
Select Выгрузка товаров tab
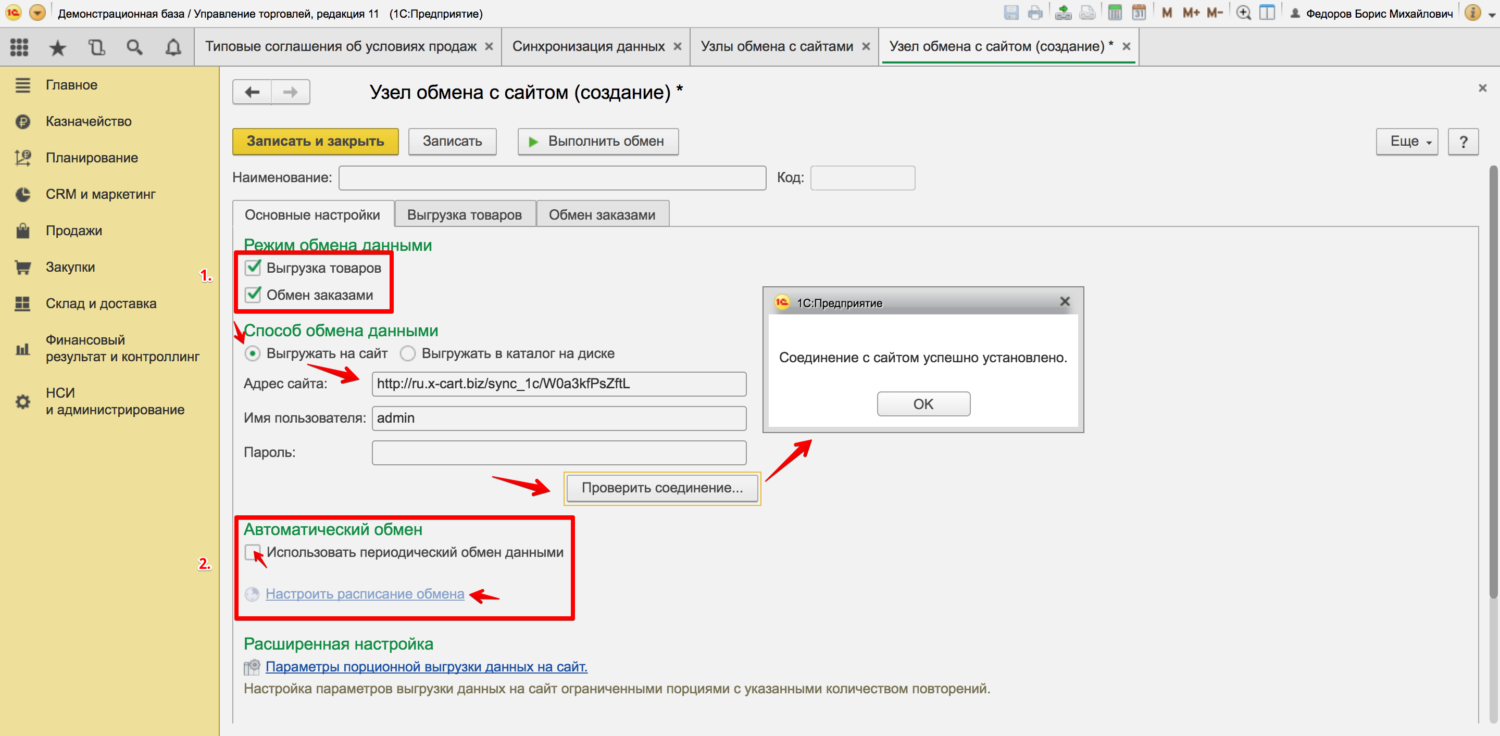pyautogui.click(x=465, y=214)
